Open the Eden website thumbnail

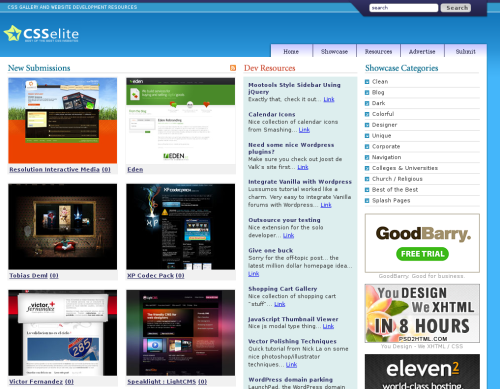pos(180,121)
